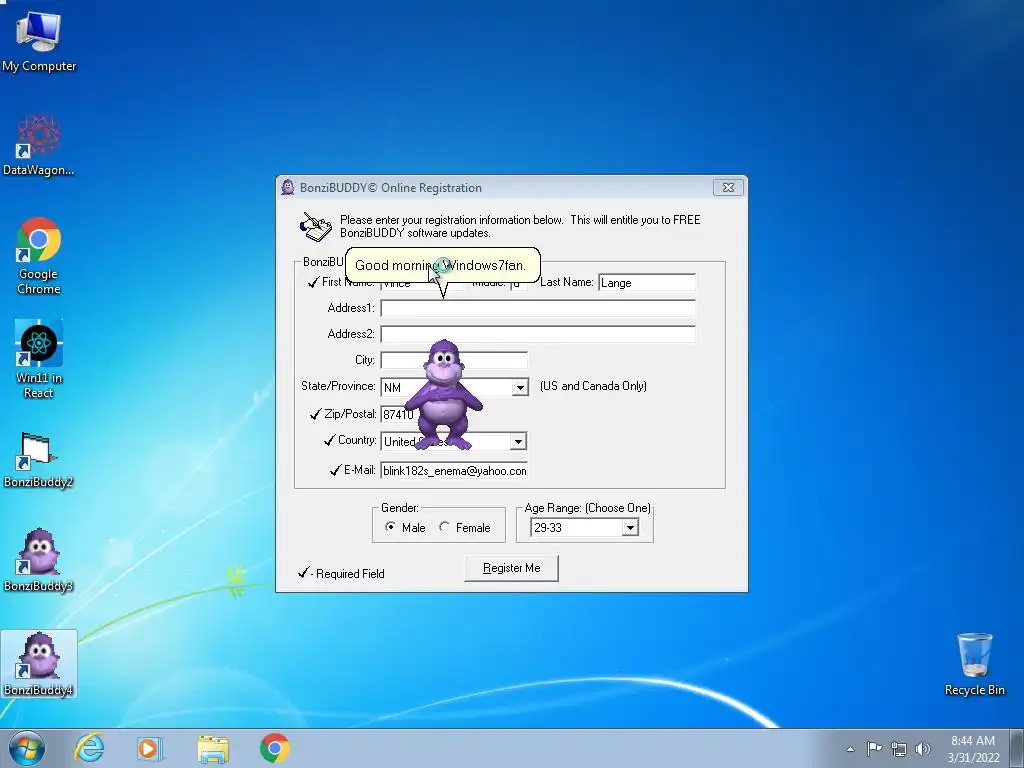Open Recycle Bin on desktop
The width and height of the screenshot is (1024, 768).
[x=974, y=664]
